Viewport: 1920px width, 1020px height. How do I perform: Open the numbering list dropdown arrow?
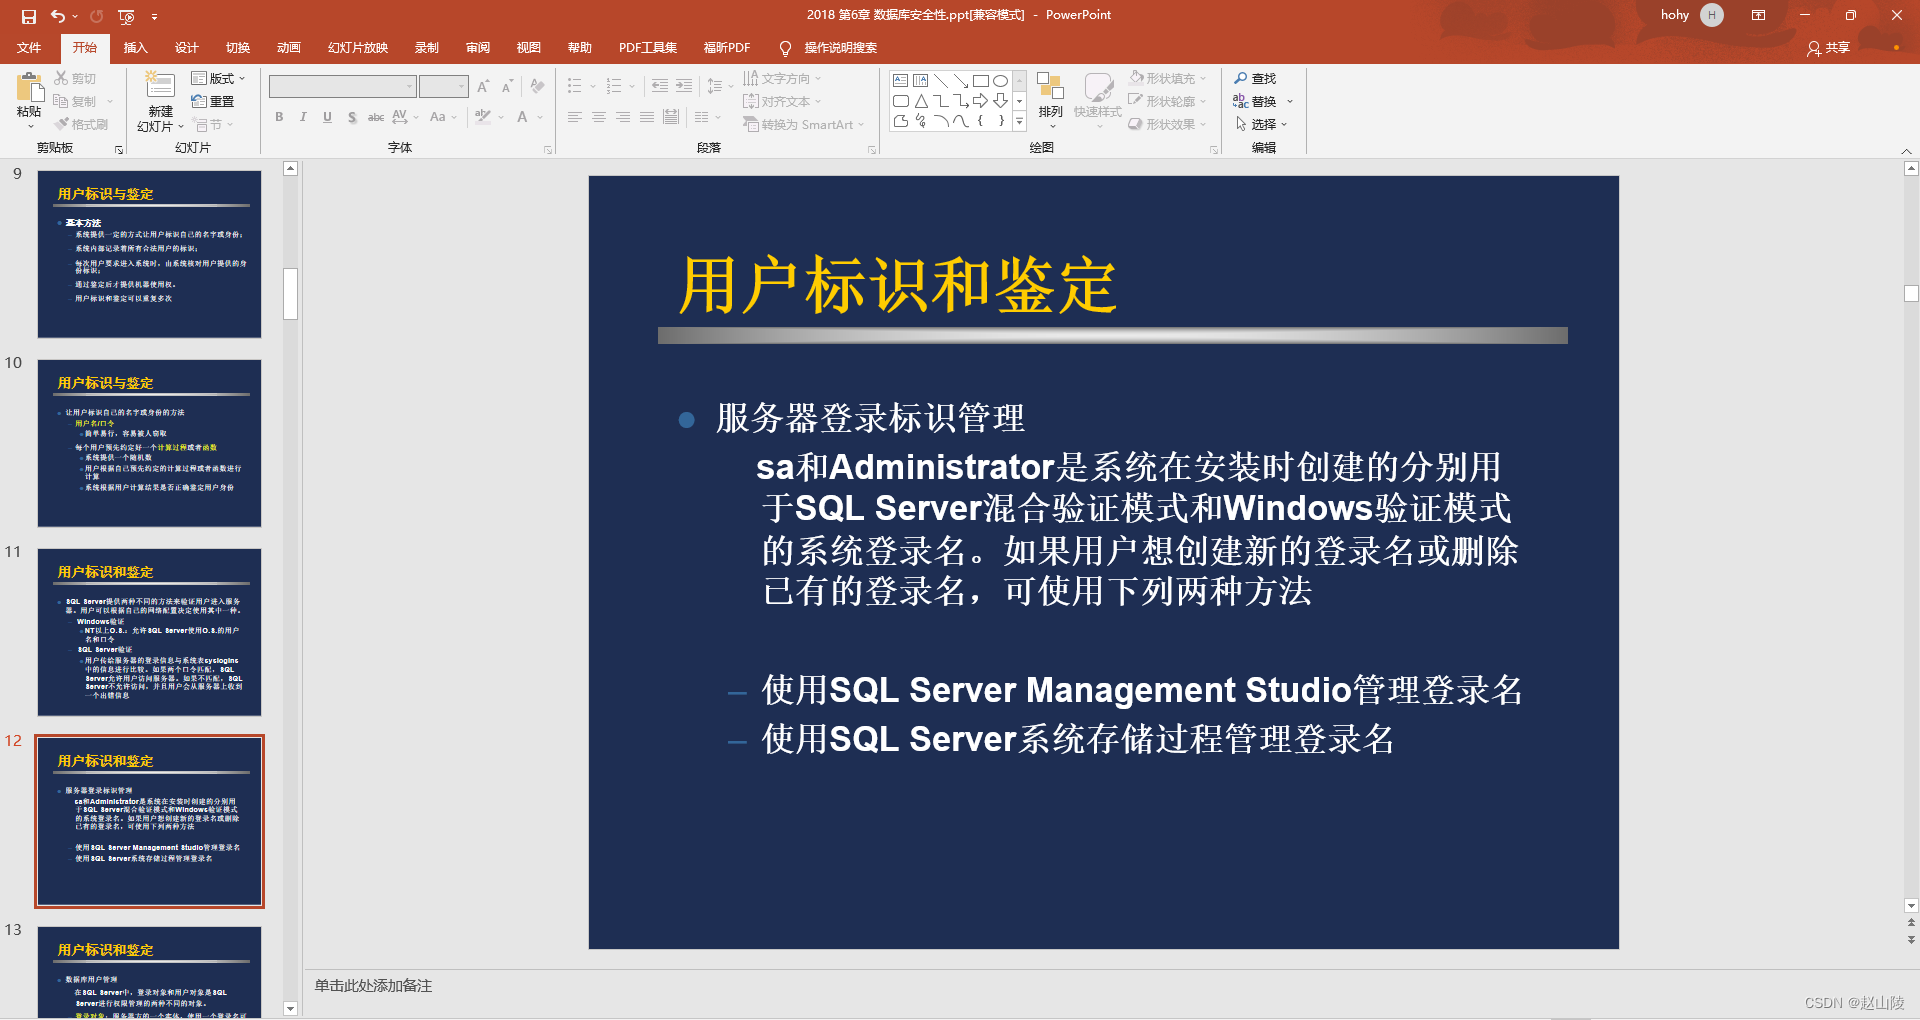632,87
